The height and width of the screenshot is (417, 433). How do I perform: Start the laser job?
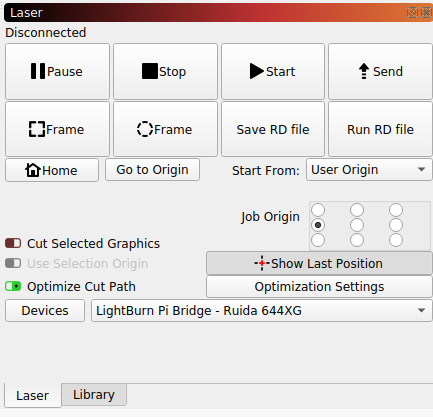pyautogui.click(x=273, y=71)
